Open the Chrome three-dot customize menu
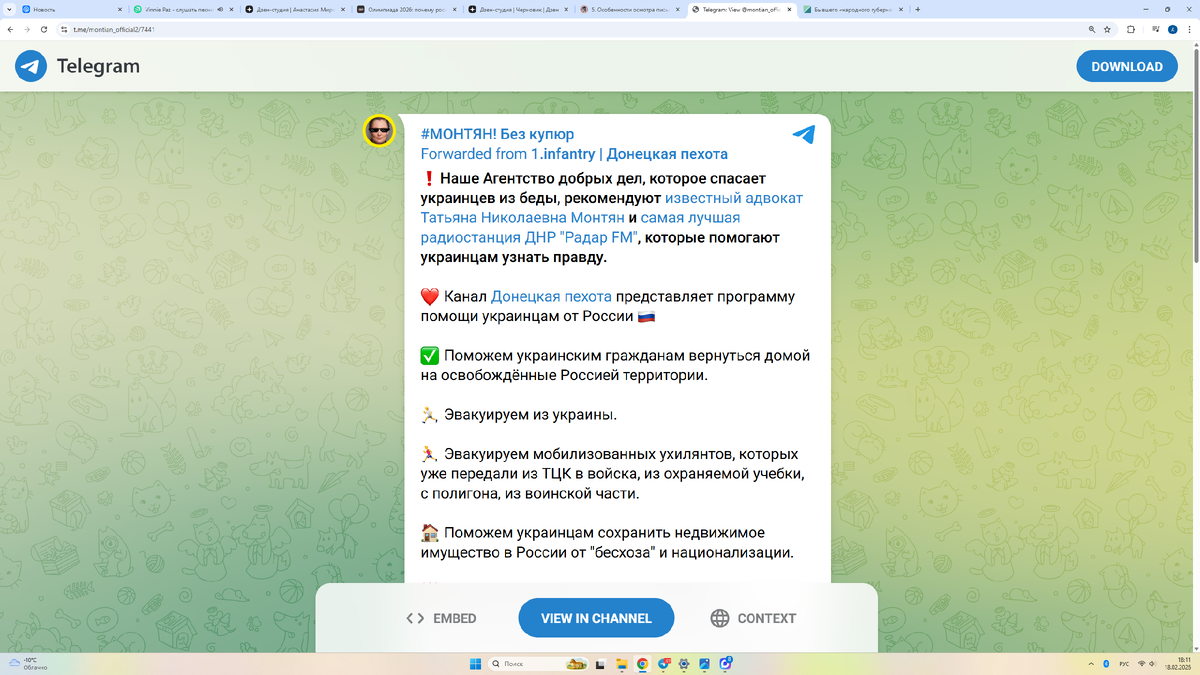Viewport: 1200px width, 675px height. (x=1190, y=30)
